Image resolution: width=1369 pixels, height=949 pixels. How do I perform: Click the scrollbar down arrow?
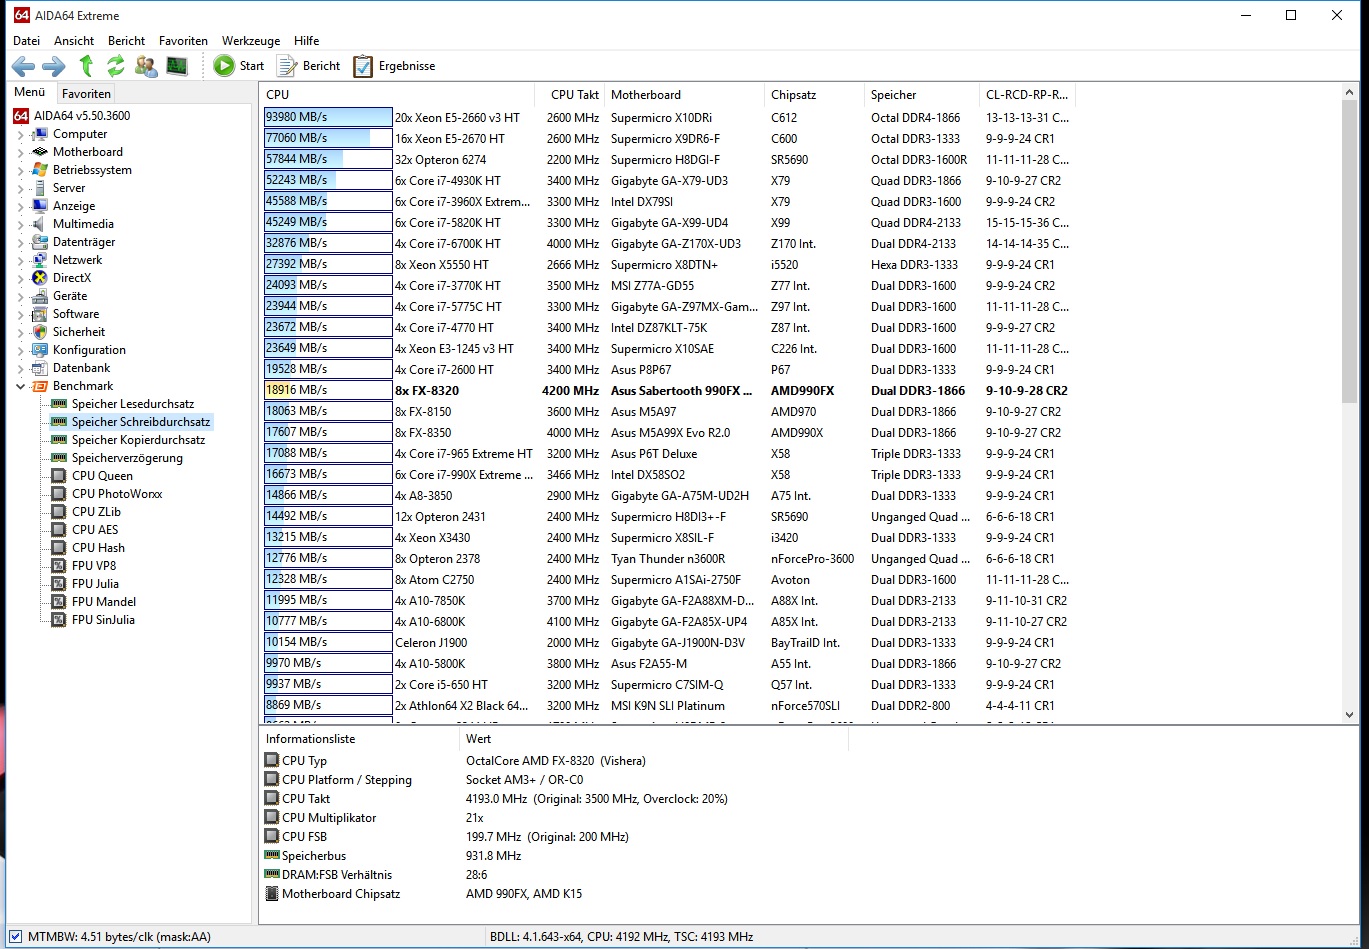coord(1349,714)
